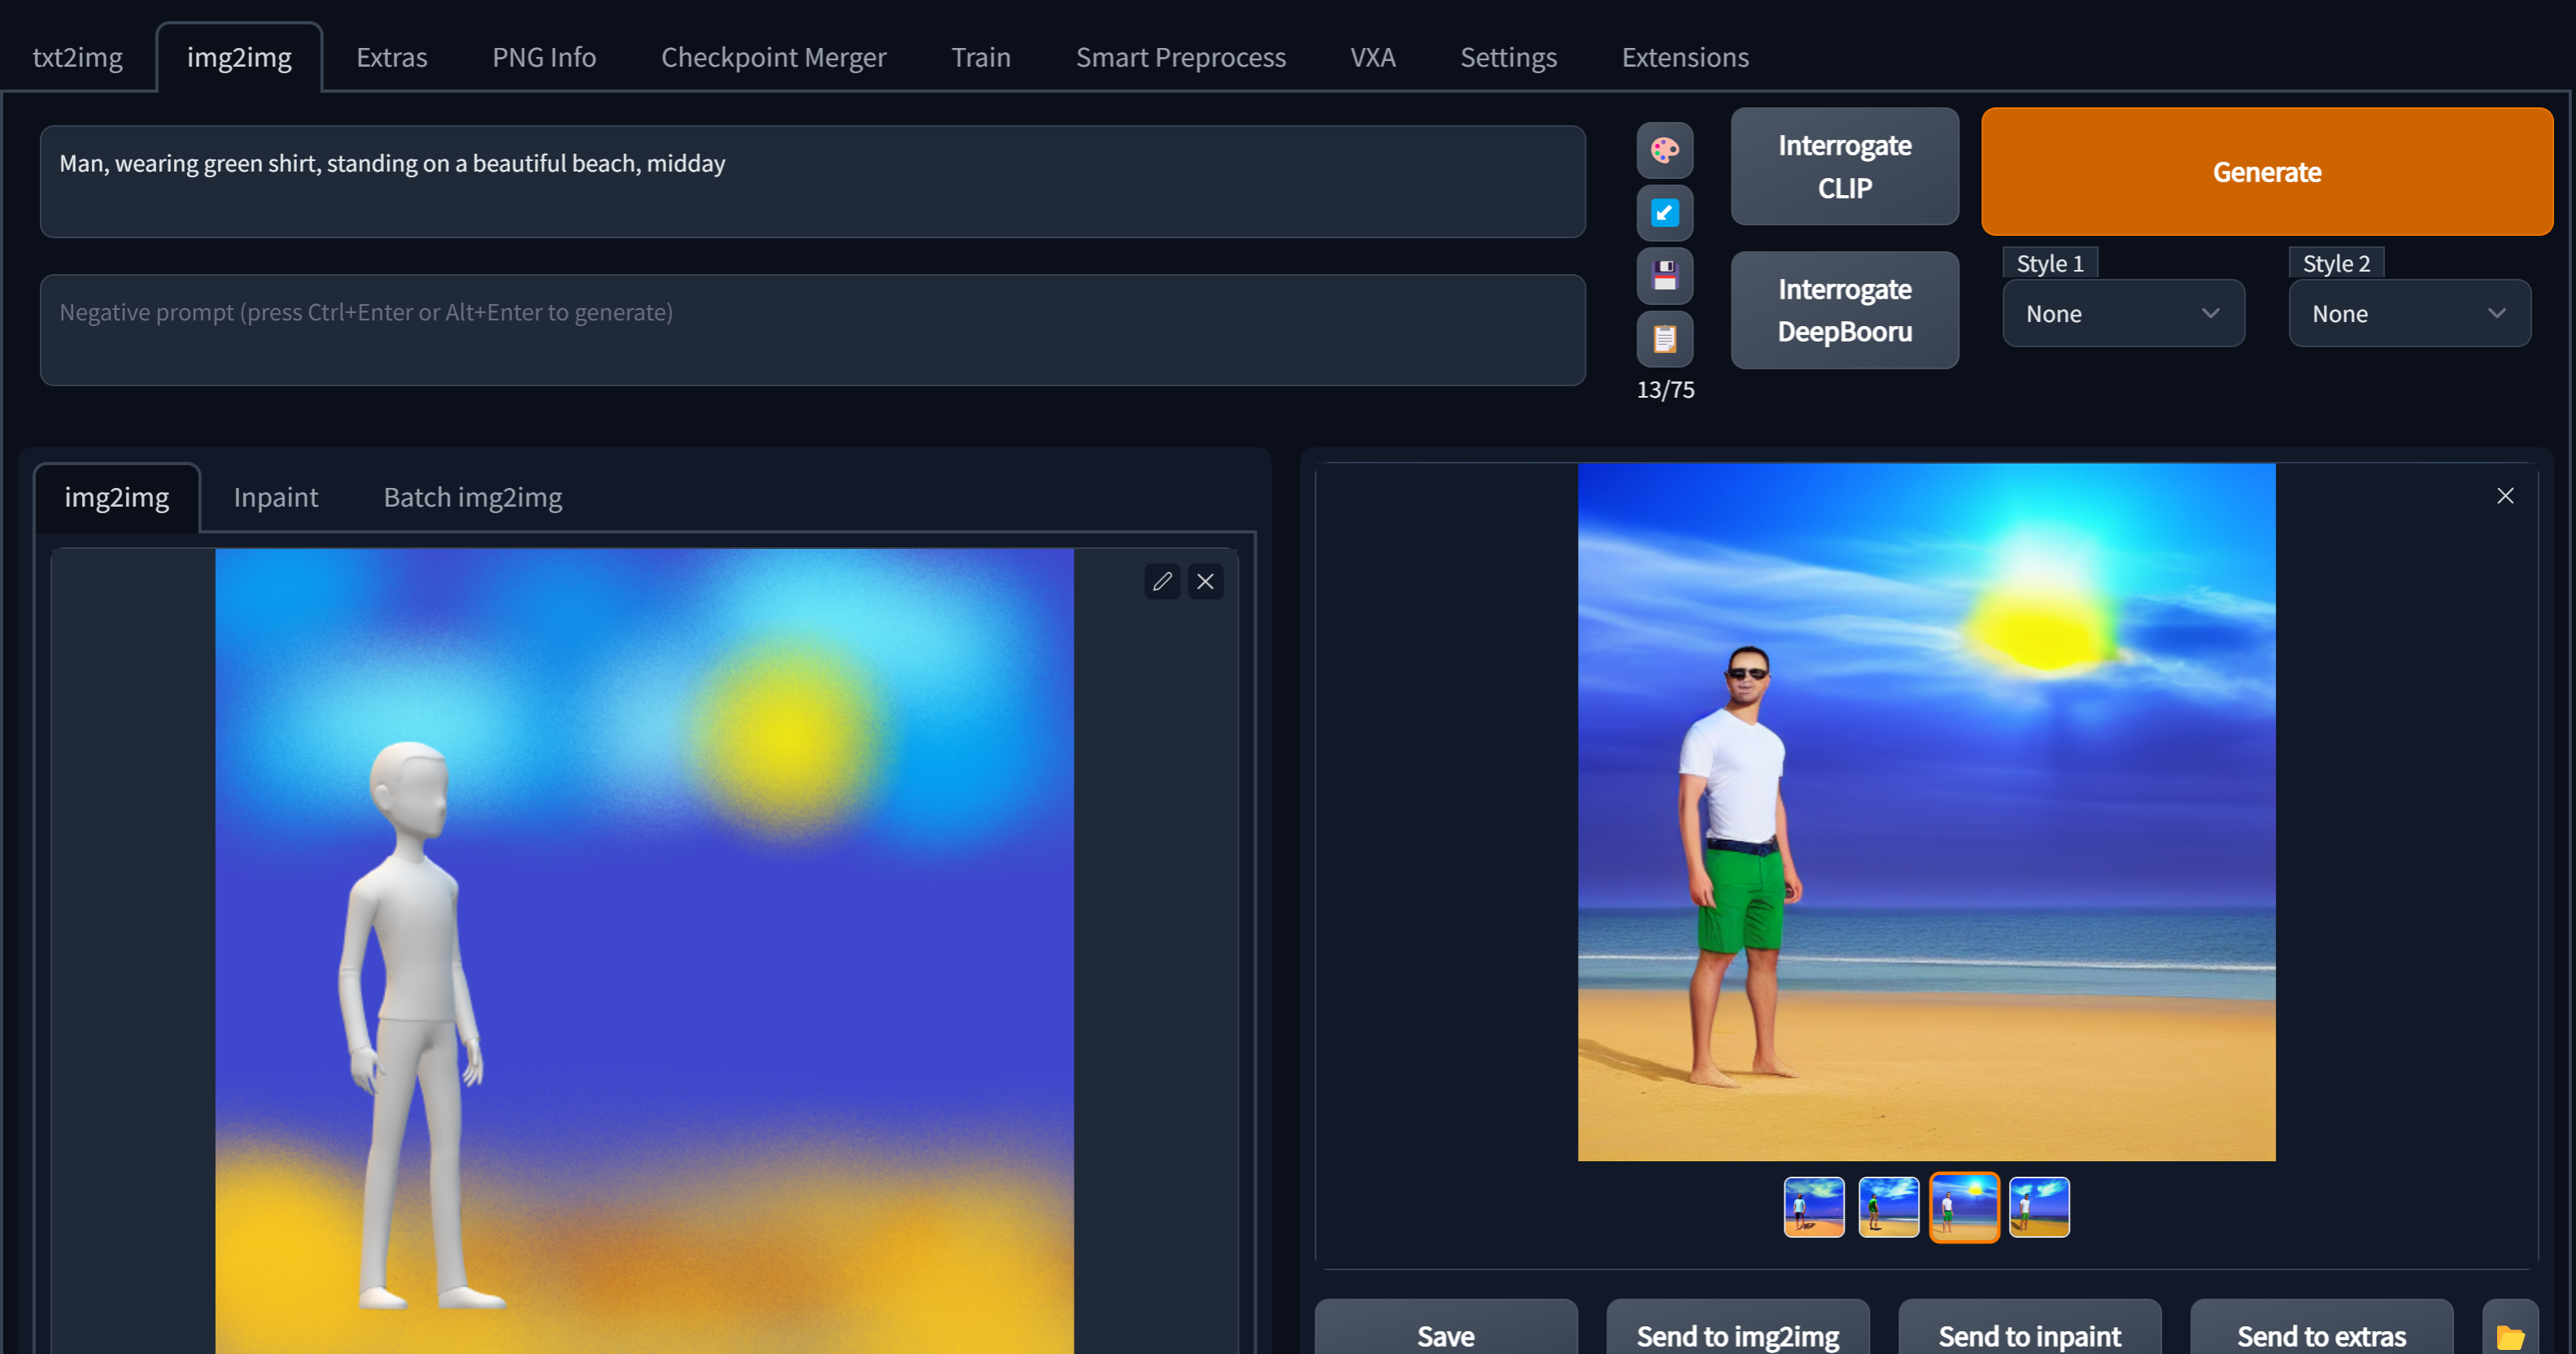
Task: Open the Settings tab
Action: pyautogui.click(x=1508, y=57)
